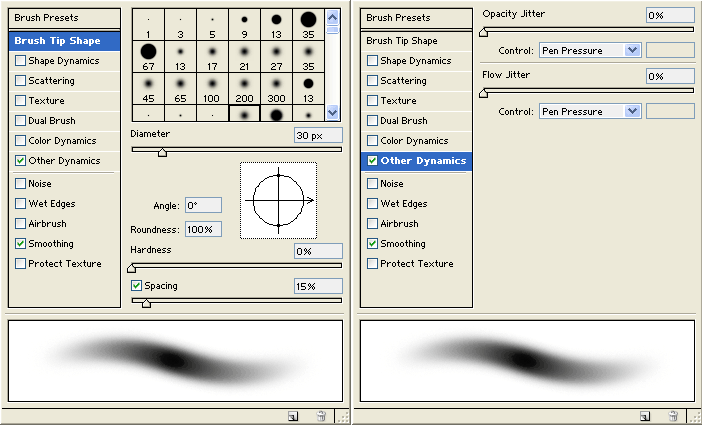This screenshot has width=702, height=425.
Task: Check Protect Texture in Brush Tip Shape panel
Action: click(20, 263)
